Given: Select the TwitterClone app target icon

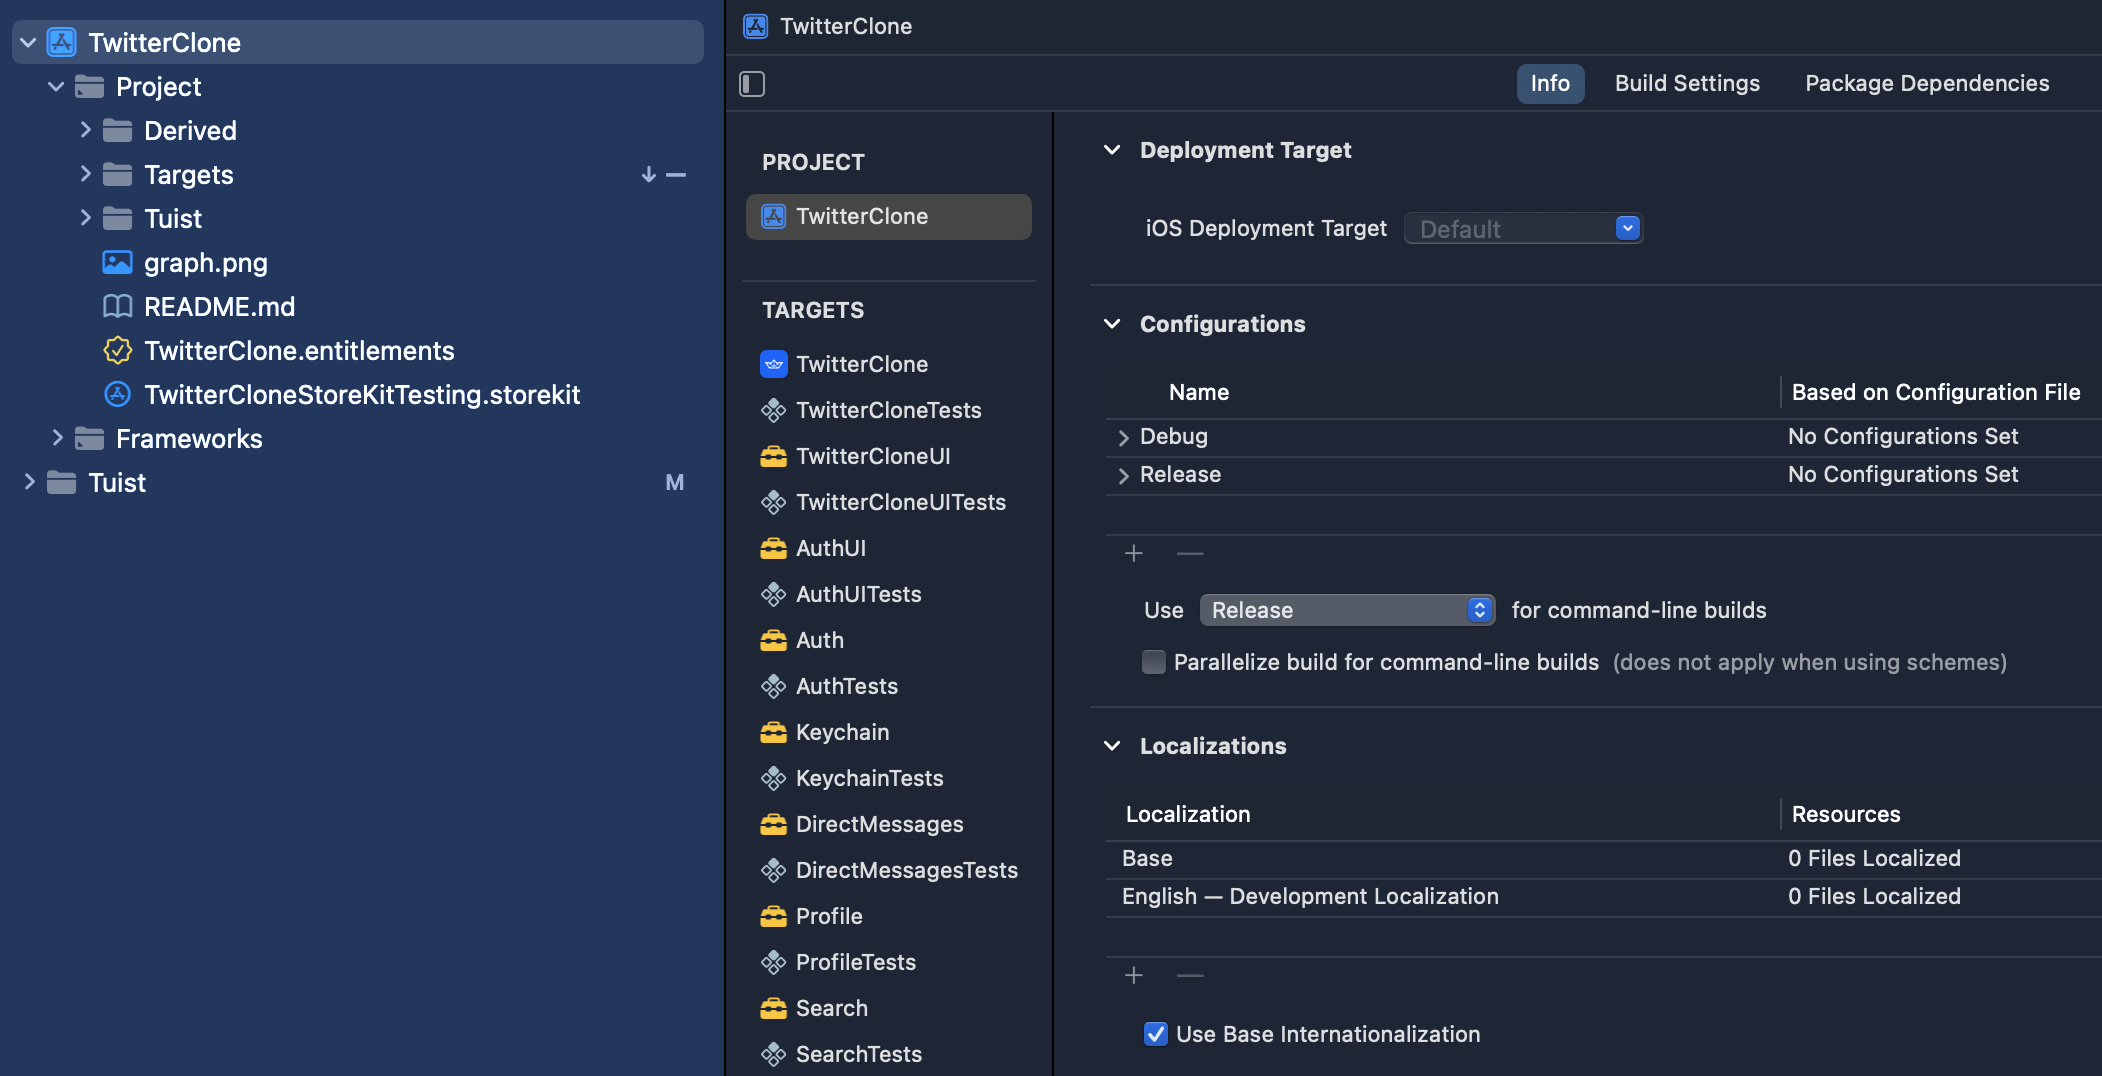Looking at the screenshot, I should (773, 364).
